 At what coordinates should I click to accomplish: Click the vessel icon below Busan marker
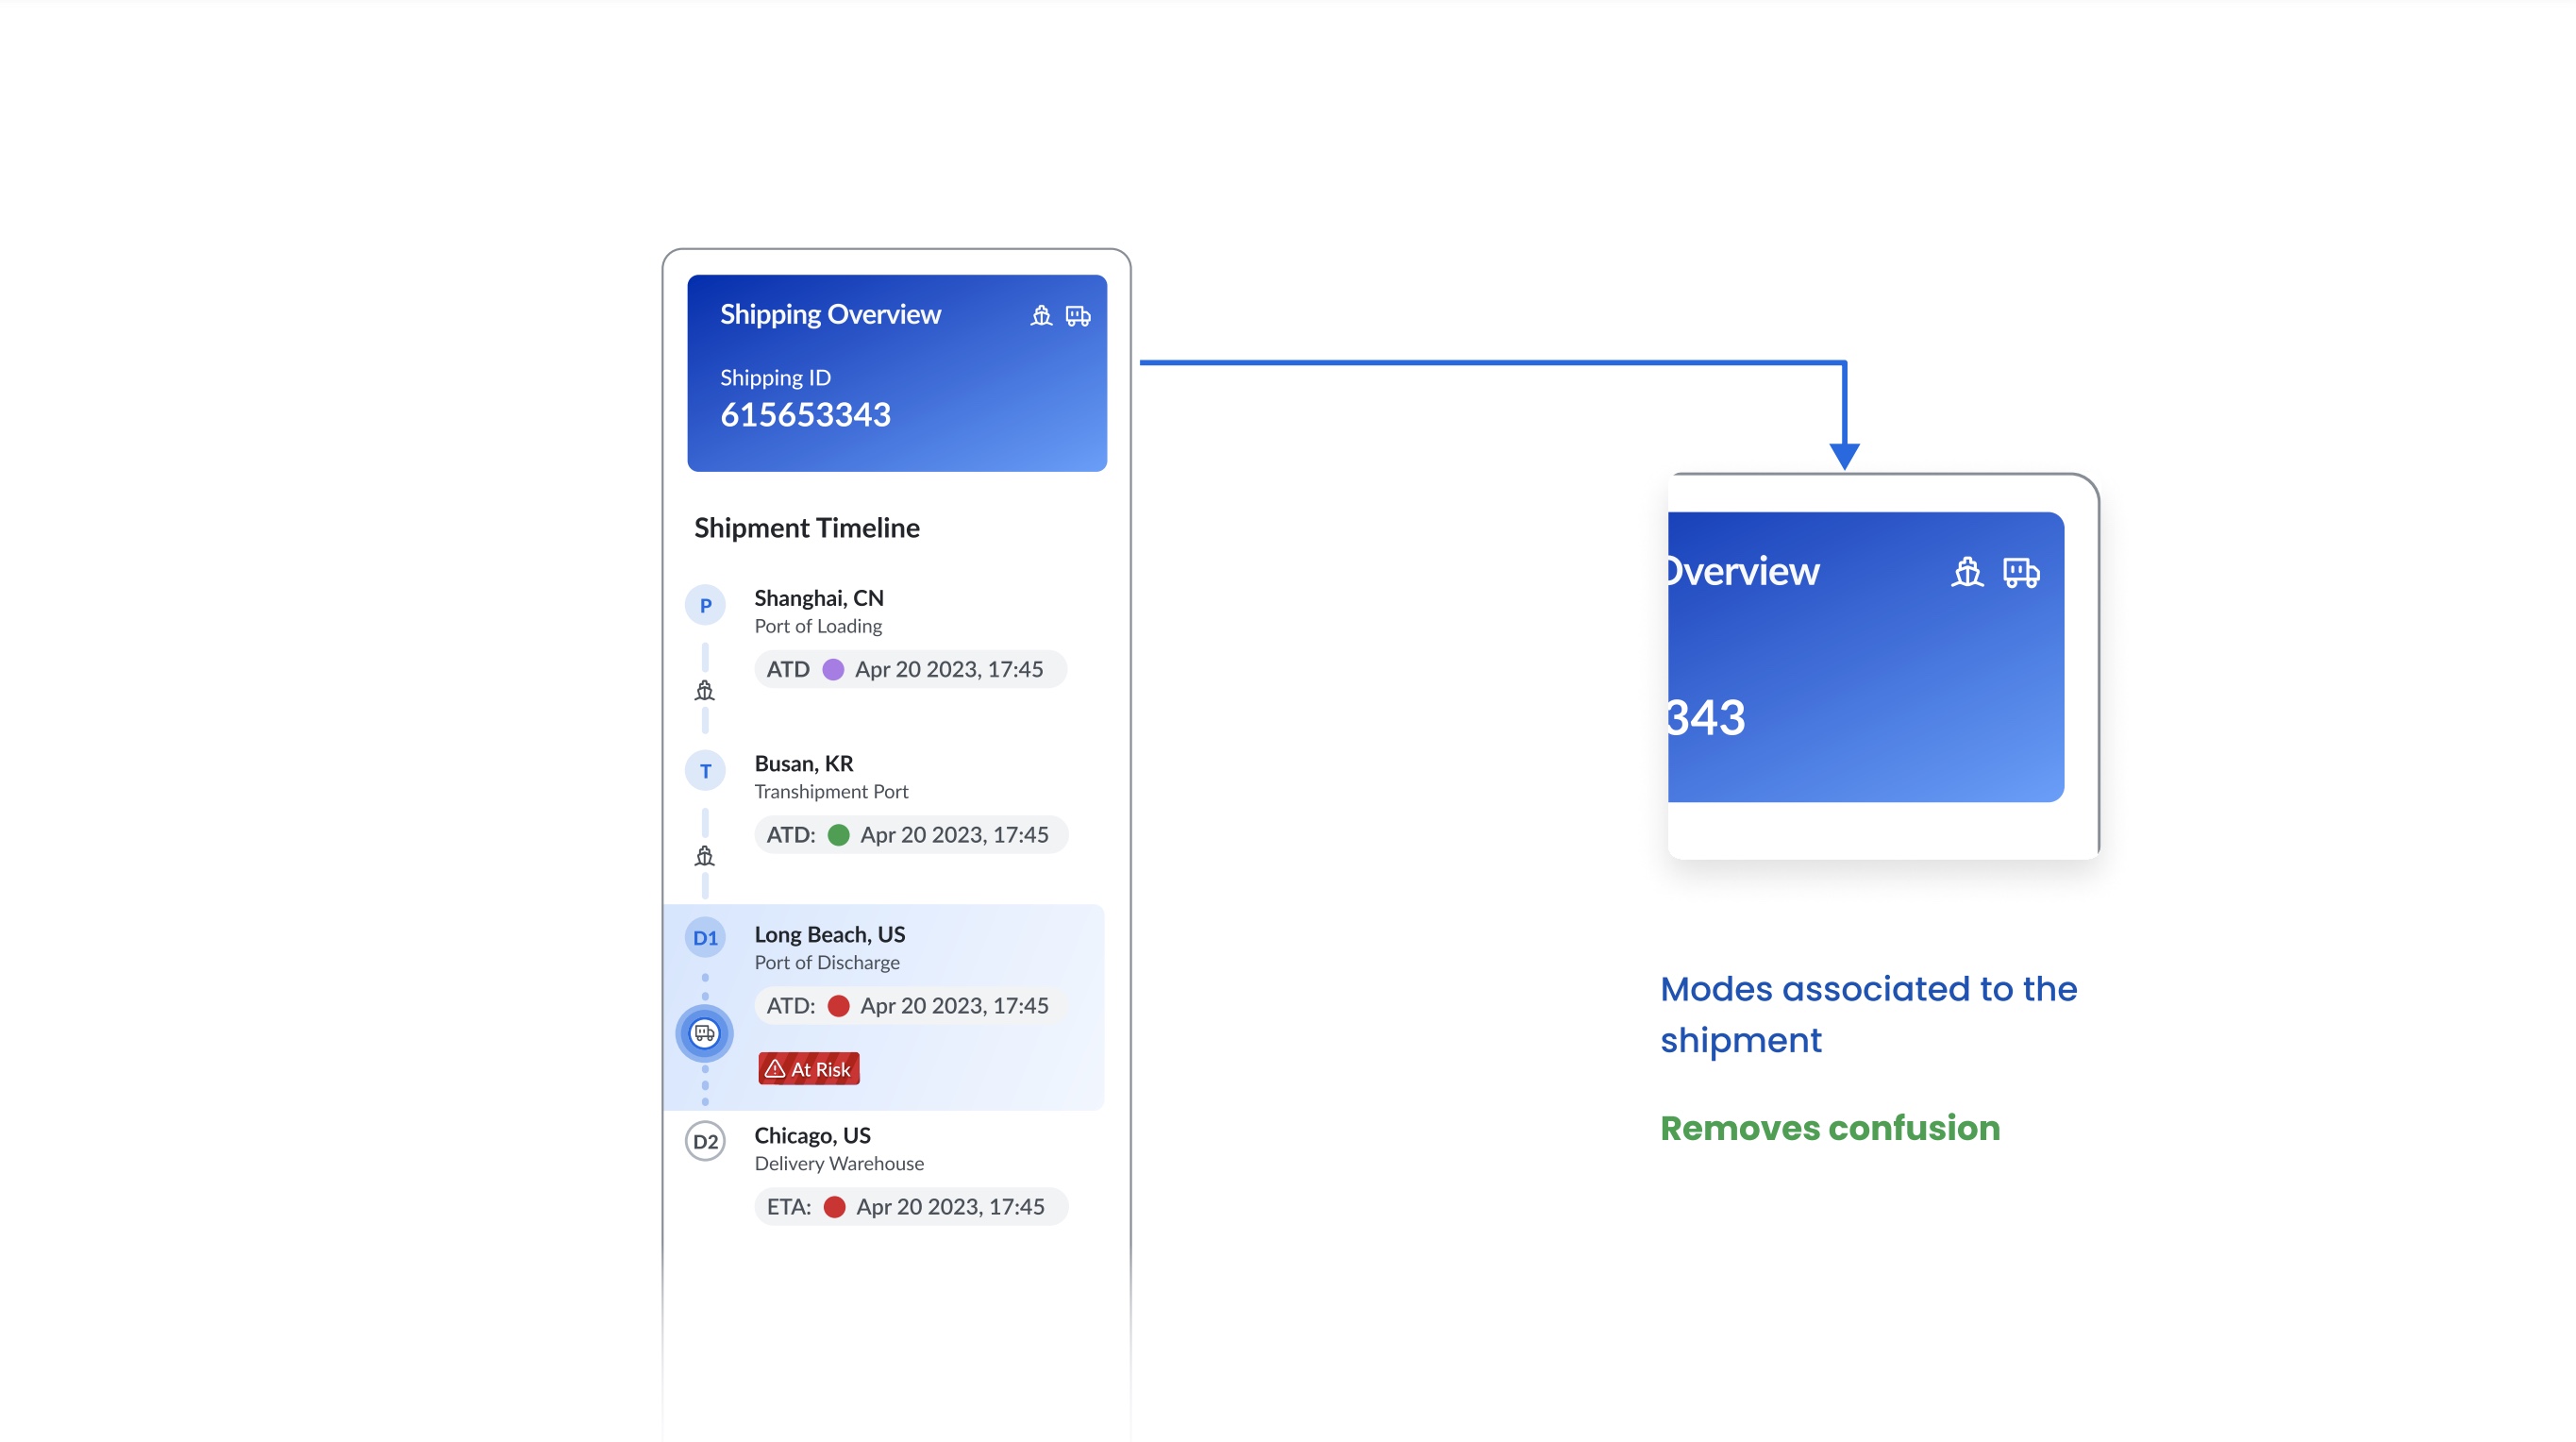point(705,856)
